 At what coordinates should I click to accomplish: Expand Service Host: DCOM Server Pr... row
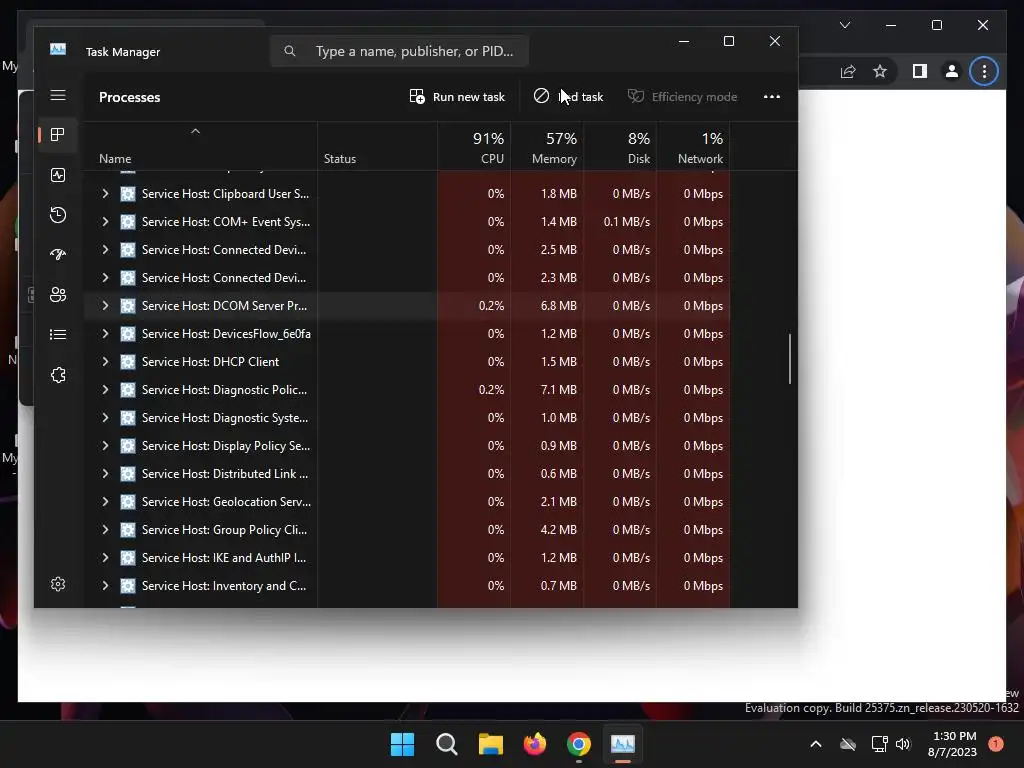(105, 306)
